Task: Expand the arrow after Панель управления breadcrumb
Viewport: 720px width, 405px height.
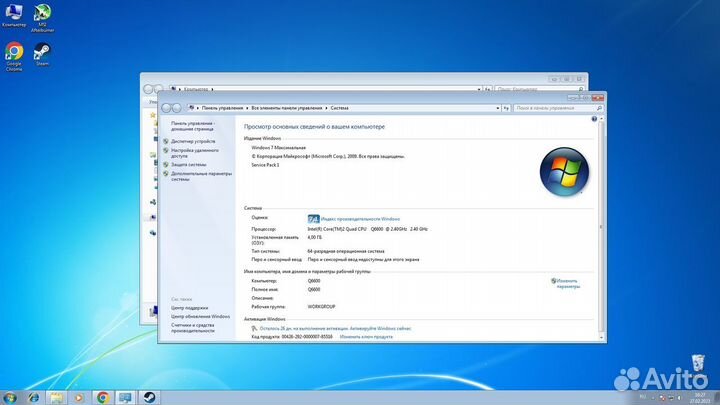Action: tap(247, 108)
